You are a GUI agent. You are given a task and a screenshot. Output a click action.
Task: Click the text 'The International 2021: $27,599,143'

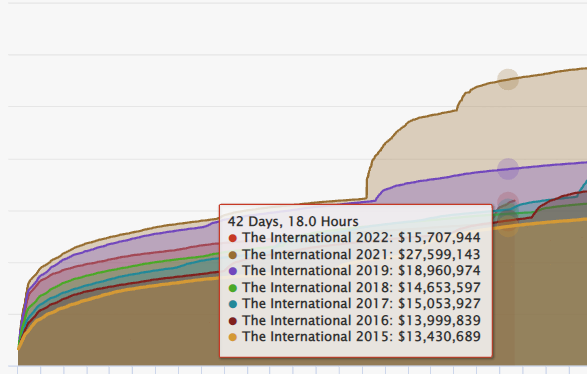[361, 255]
